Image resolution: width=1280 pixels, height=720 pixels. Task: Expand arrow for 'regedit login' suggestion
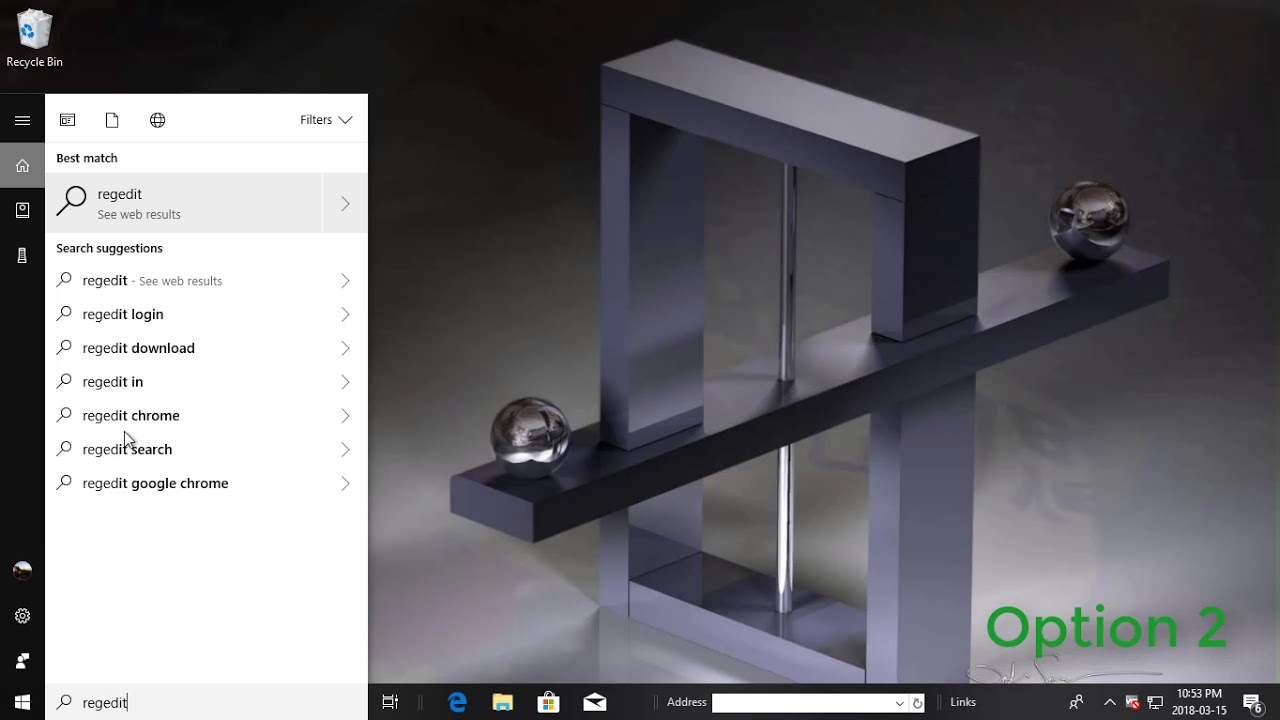(x=345, y=314)
